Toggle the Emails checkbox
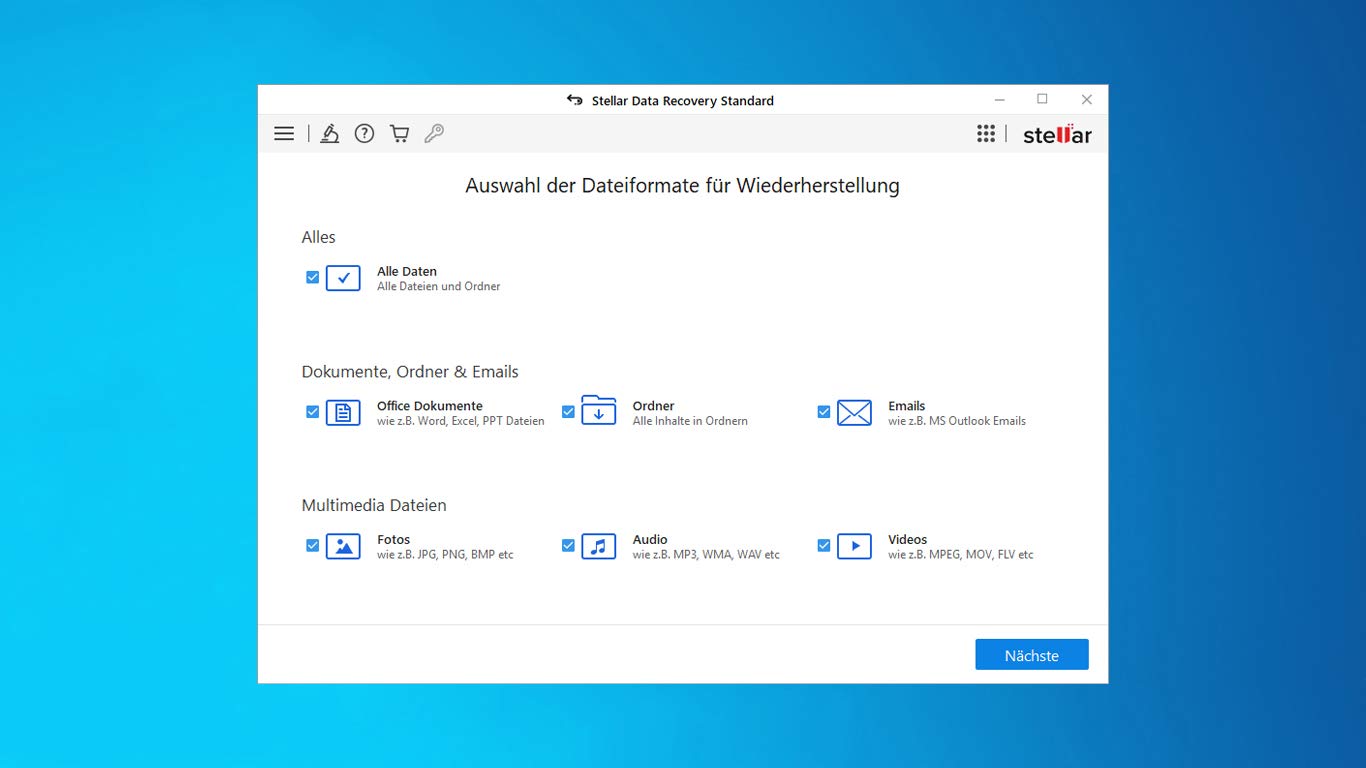The image size is (1366, 768). [x=824, y=411]
